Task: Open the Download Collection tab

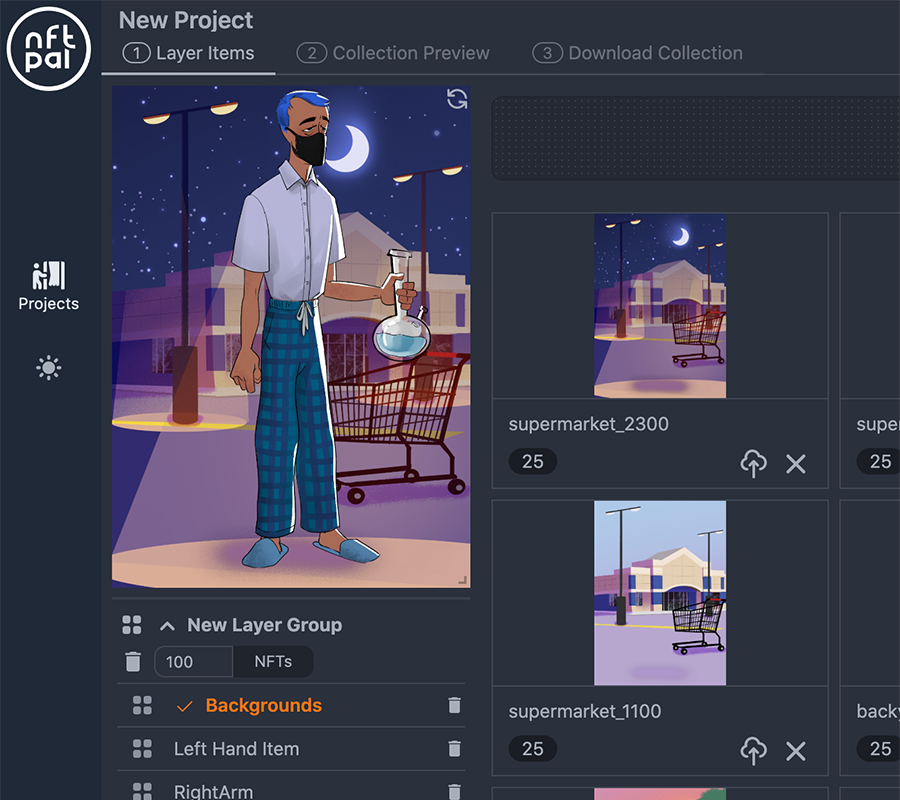Action: tap(637, 53)
